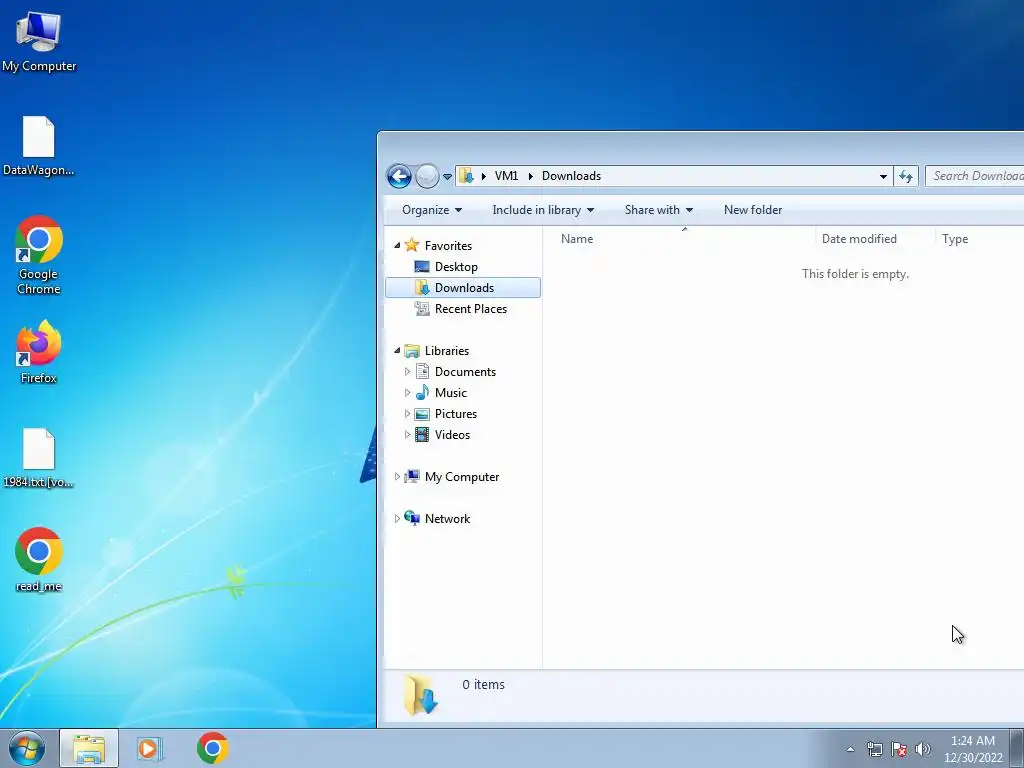Screen dimensions: 1024x768
Task: Expand the Videos library
Action: pyautogui.click(x=407, y=434)
